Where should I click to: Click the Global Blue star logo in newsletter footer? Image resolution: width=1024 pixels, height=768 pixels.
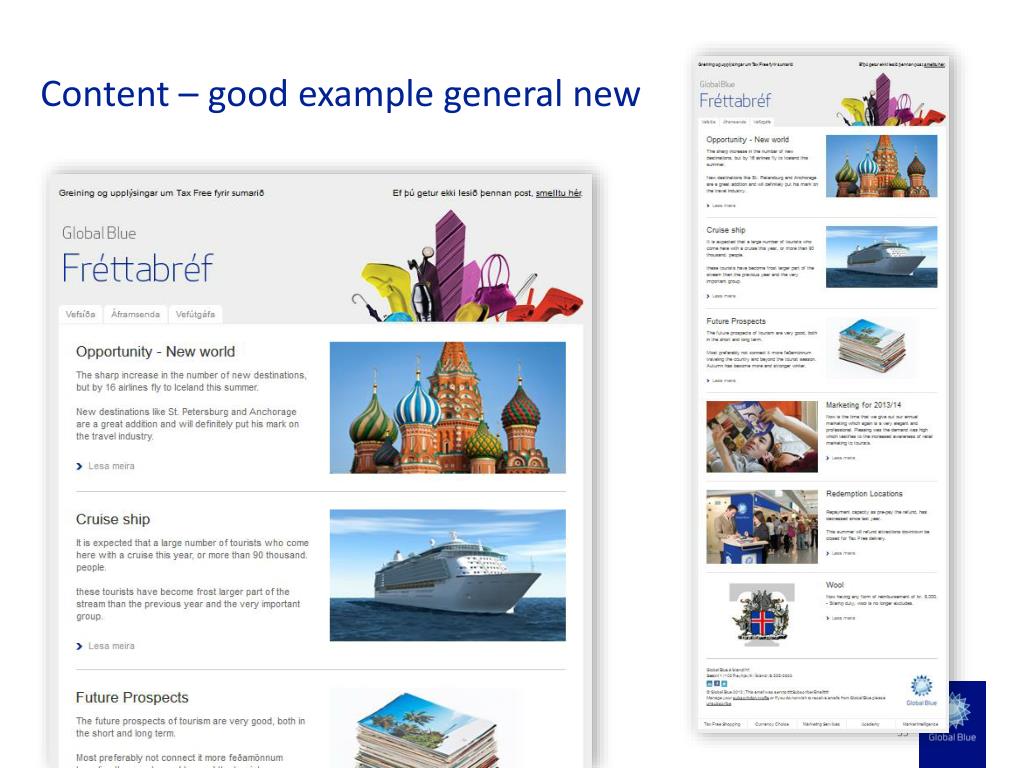pos(921,690)
